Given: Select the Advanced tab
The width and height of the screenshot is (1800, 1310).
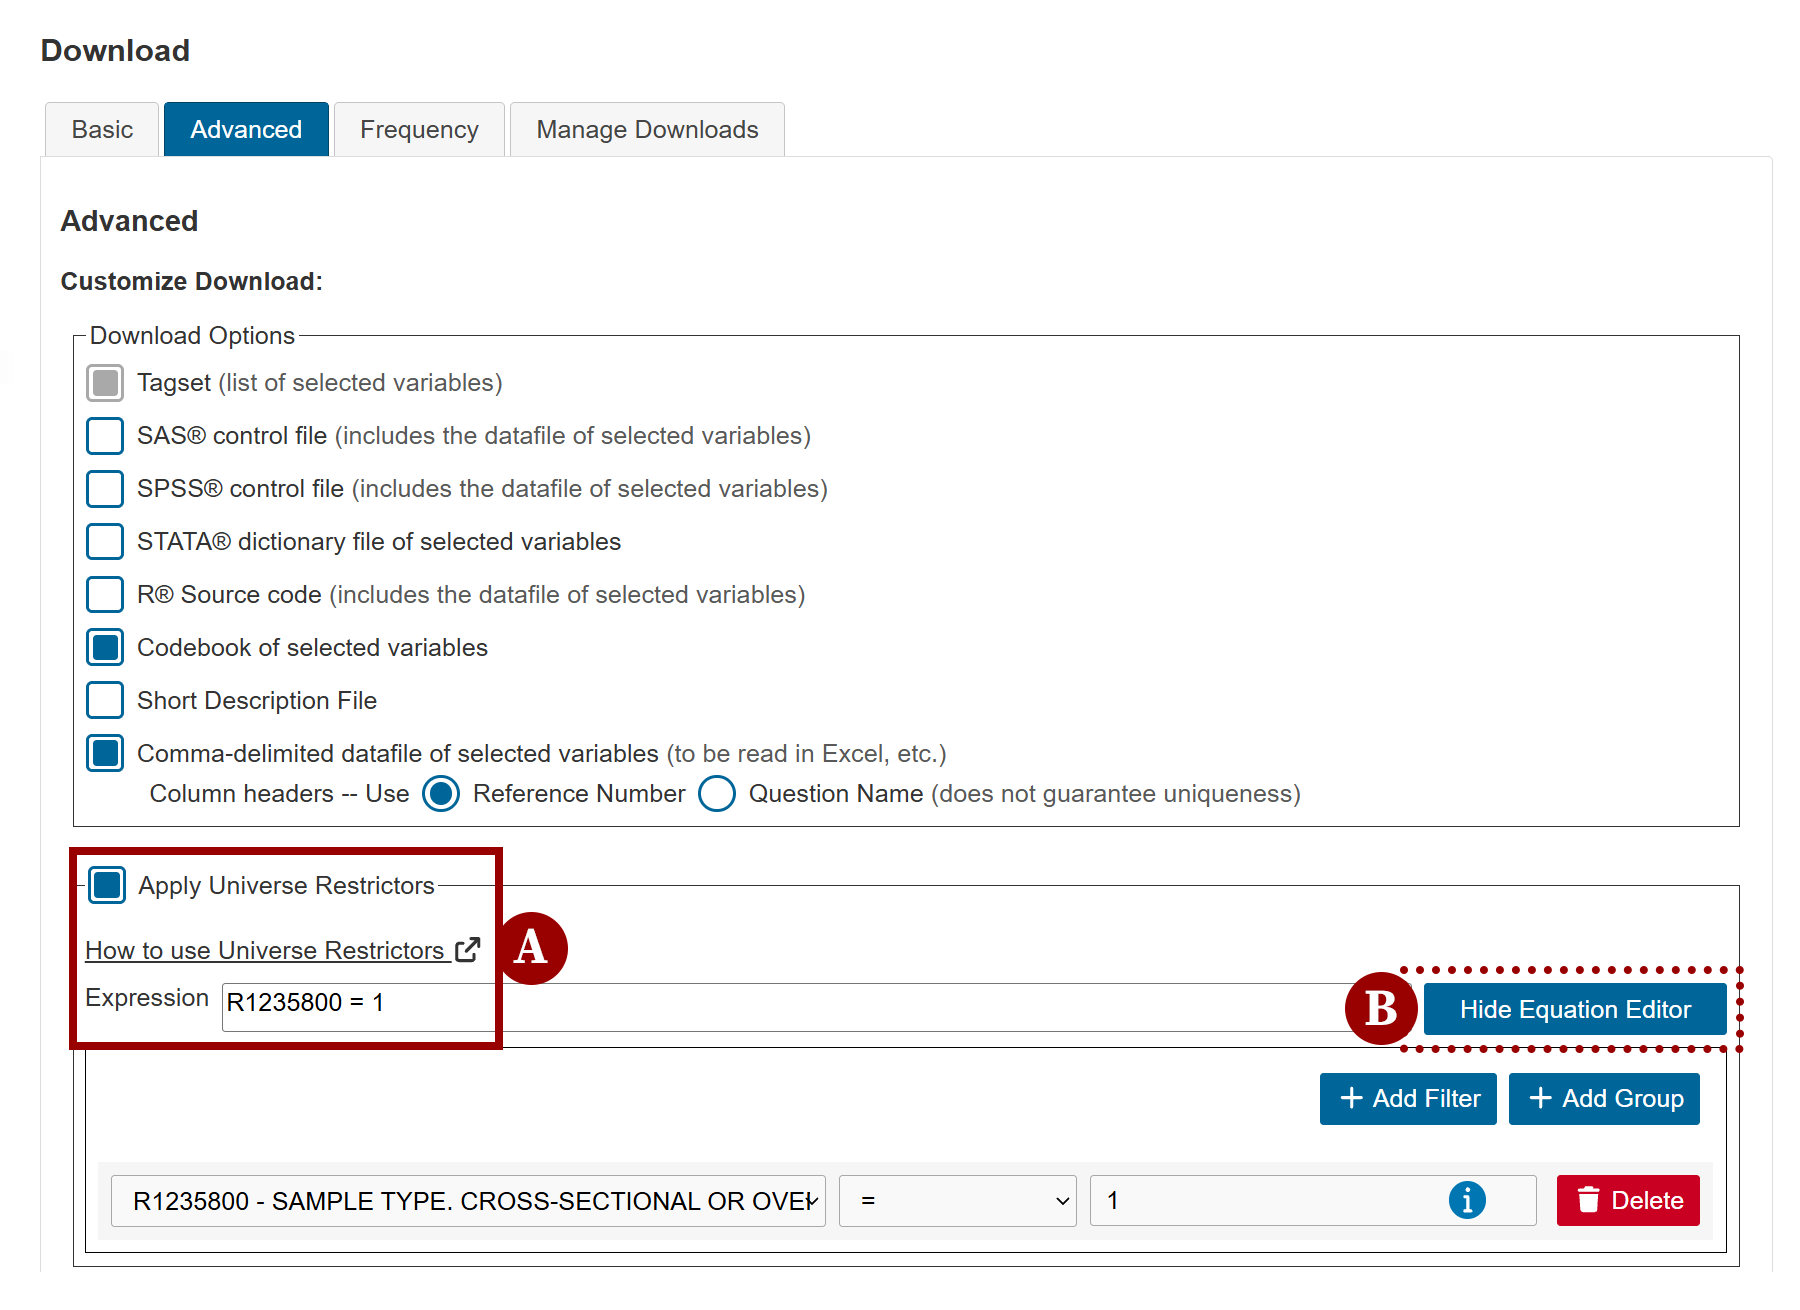Looking at the screenshot, I should click(x=246, y=129).
